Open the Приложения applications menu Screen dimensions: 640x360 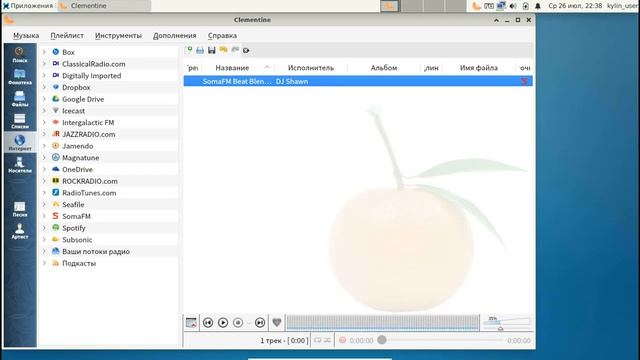coord(28,6)
